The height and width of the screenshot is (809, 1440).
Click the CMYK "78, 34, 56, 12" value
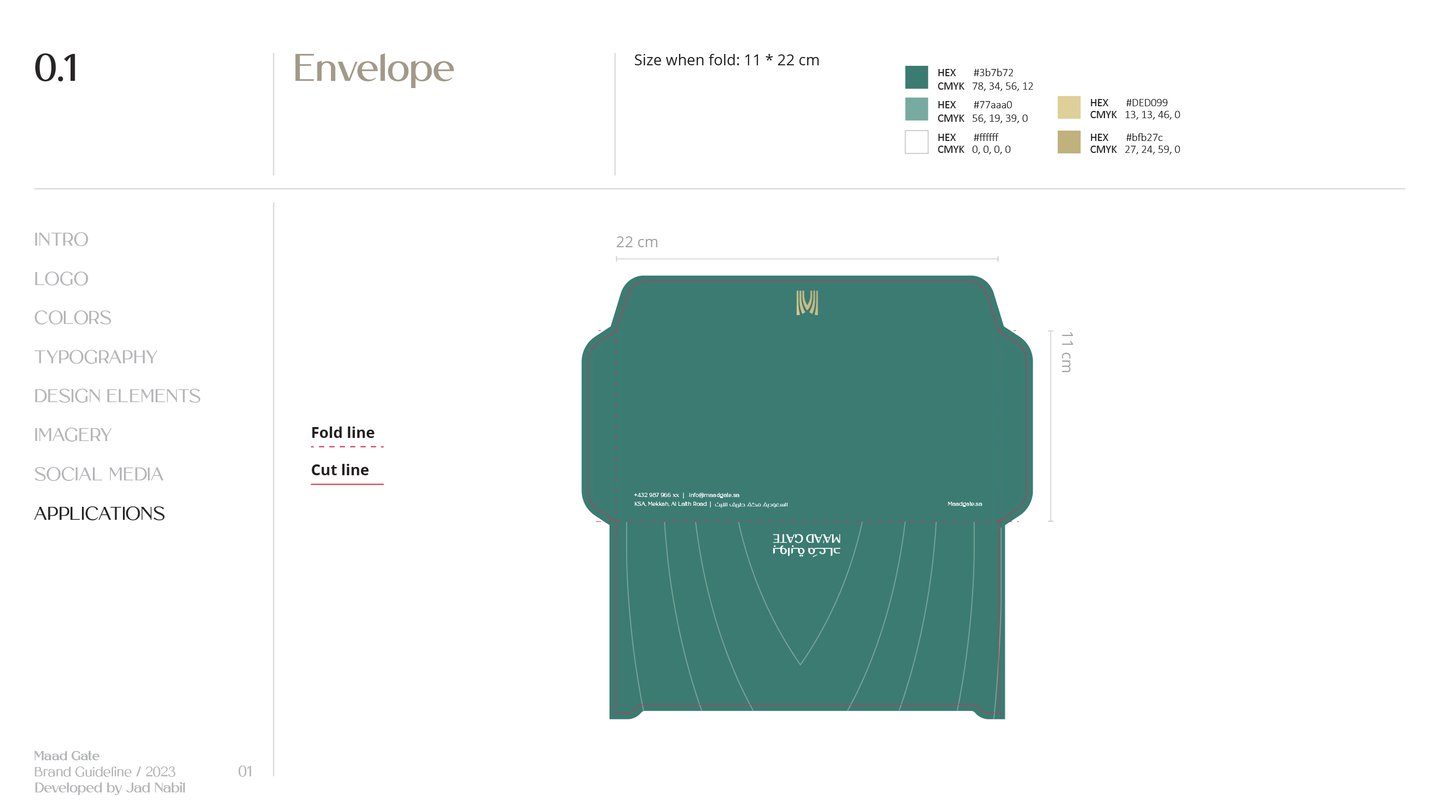tap(1003, 87)
